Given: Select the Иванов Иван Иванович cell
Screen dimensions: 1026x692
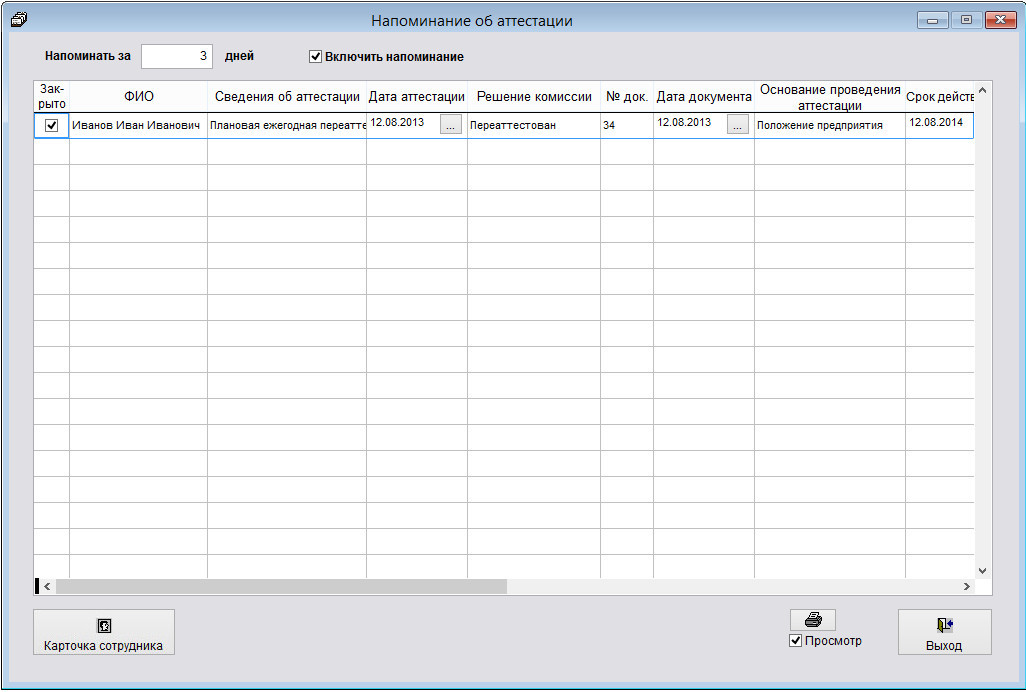Looking at the screenshot, I should coord(138,126).
